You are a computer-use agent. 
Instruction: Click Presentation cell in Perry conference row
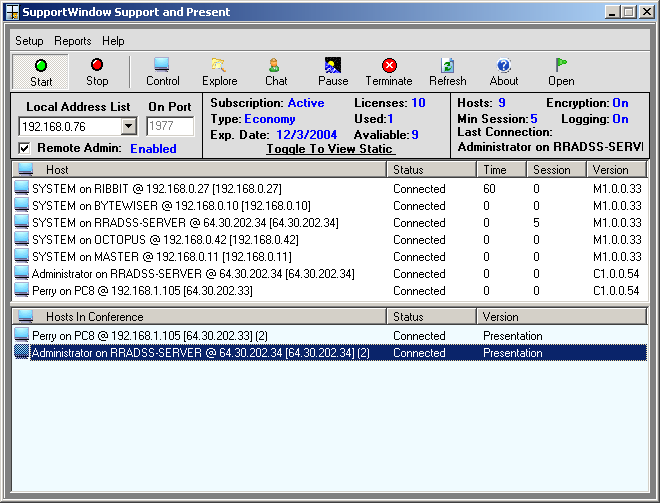tap(513, 336)
